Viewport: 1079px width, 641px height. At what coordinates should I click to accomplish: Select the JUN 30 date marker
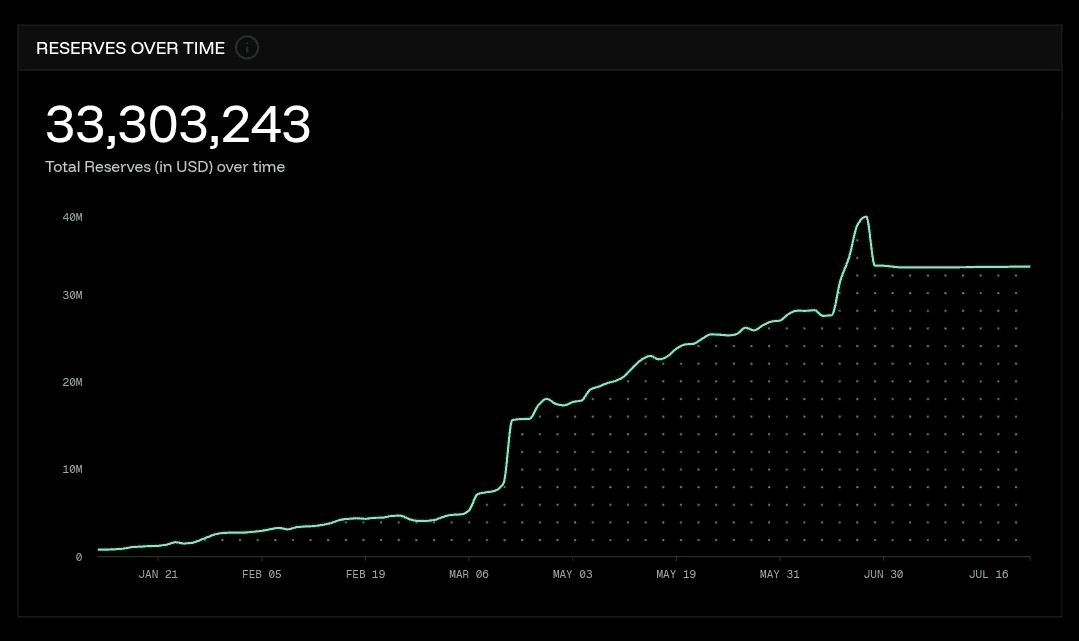[x=884, y=574]
